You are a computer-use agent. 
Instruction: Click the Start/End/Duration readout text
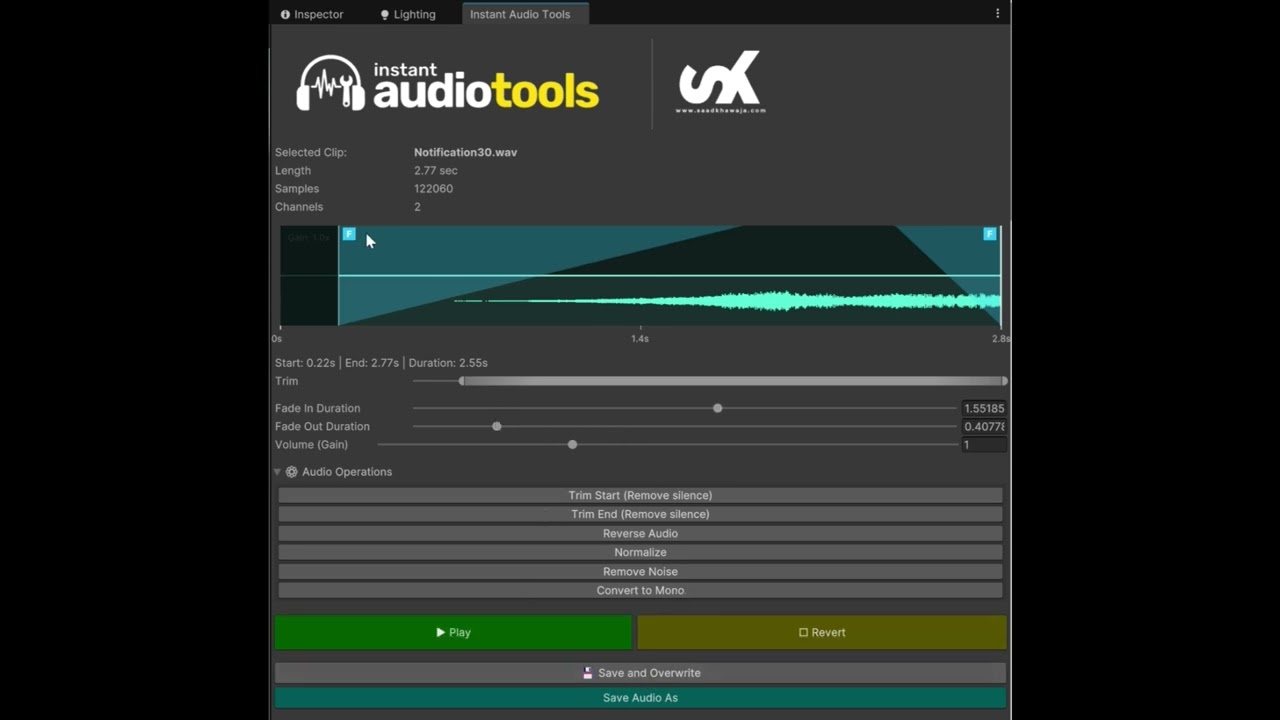coord(381,363)
